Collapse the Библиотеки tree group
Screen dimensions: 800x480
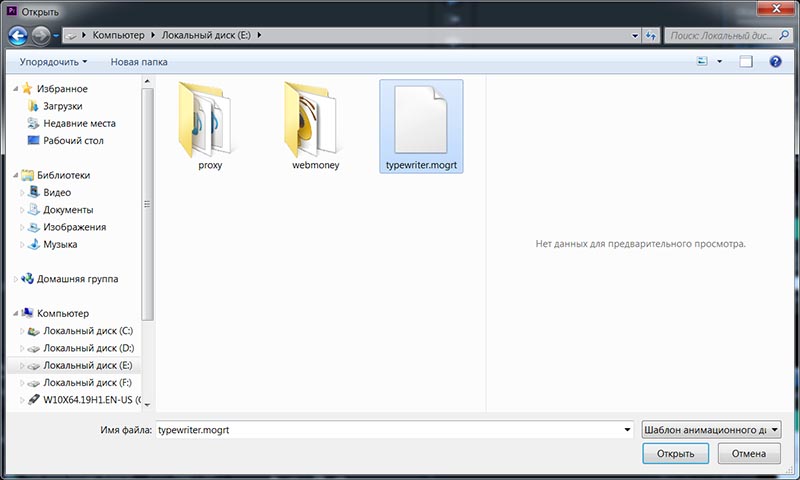[x=15, y=175]
